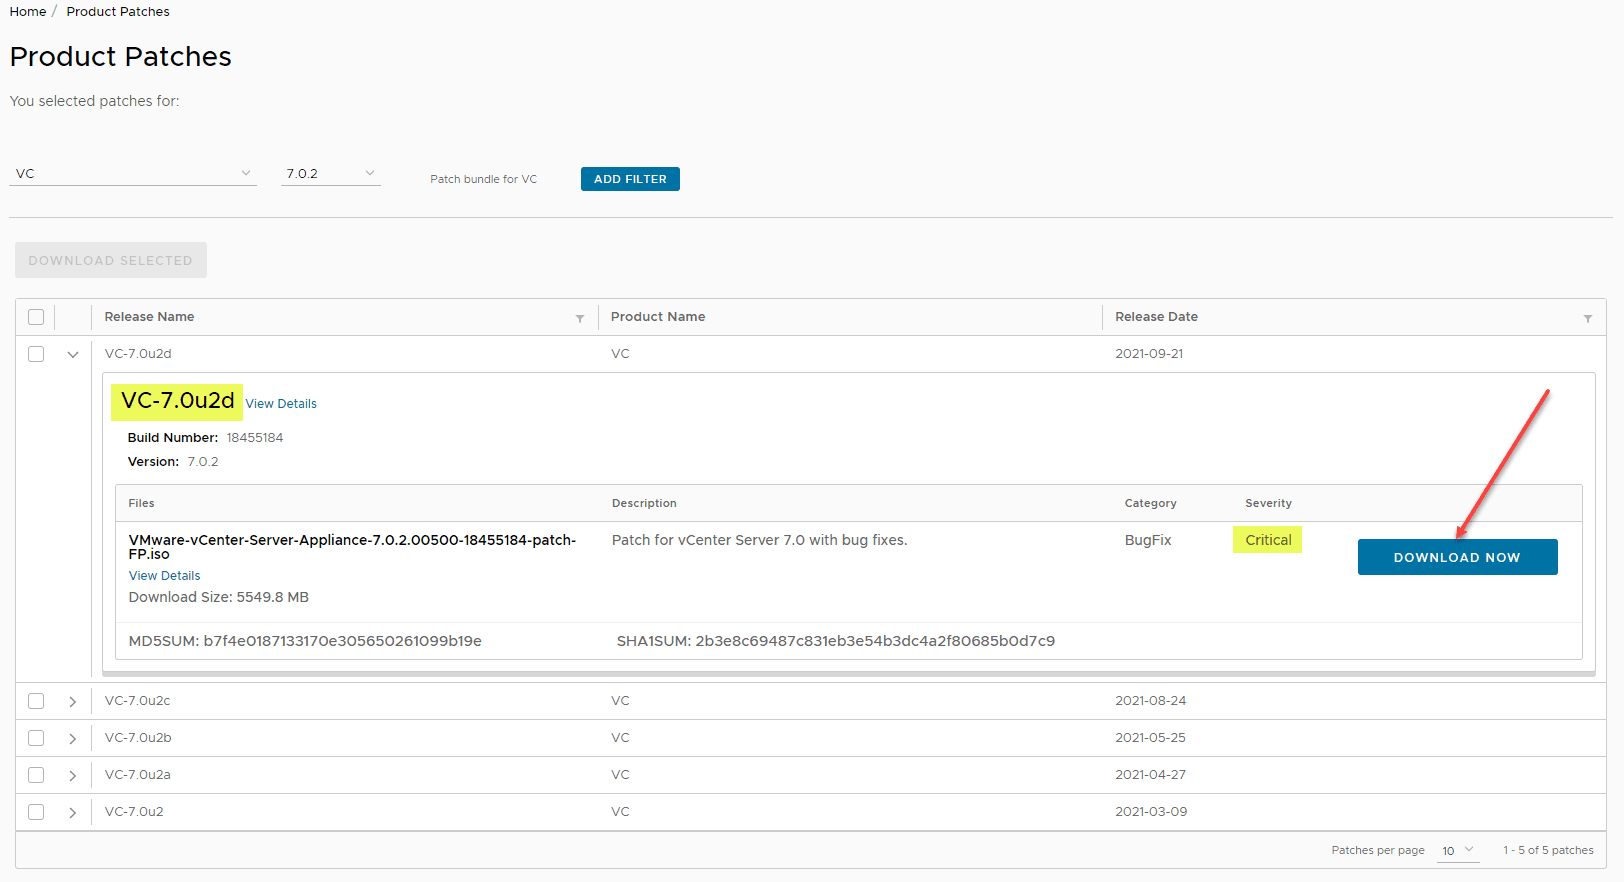Image resolution: width=1624 pixels, height=882 pixels.
Task: Click the patch description text
Action: 760,540
